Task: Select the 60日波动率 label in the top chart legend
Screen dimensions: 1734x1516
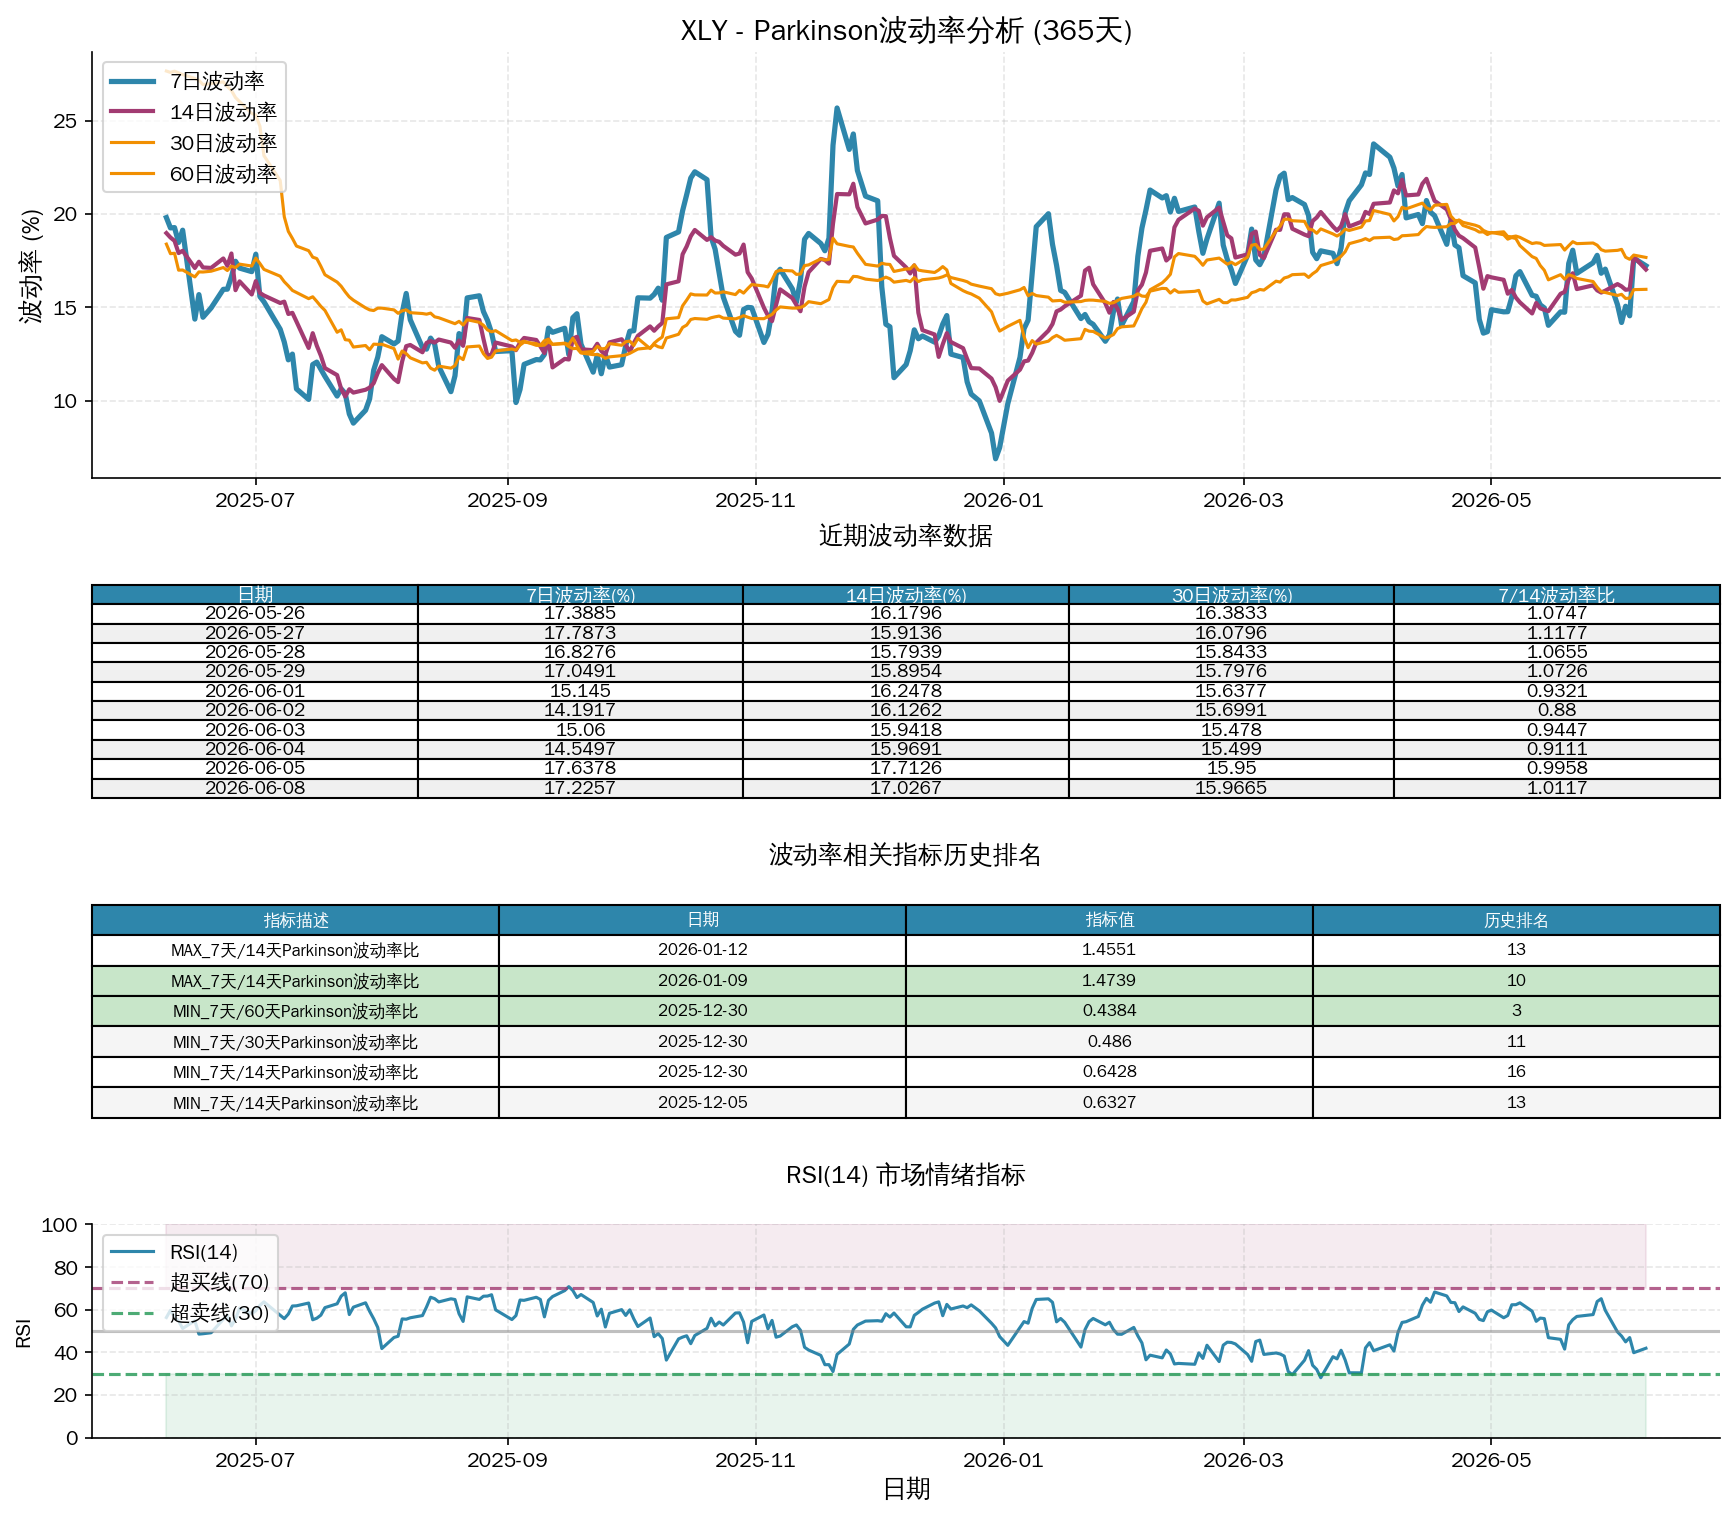Action: tap(223, 174)
